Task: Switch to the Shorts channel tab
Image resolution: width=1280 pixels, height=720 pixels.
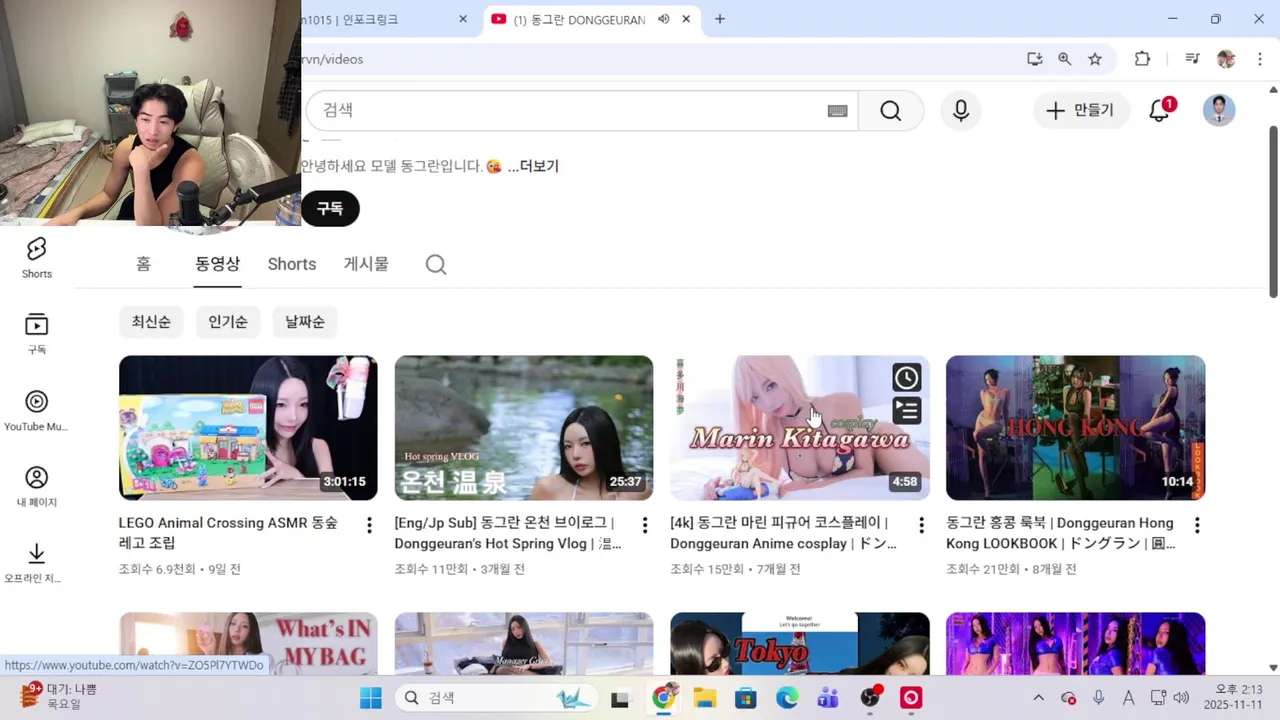Action: tap(292, 264)
